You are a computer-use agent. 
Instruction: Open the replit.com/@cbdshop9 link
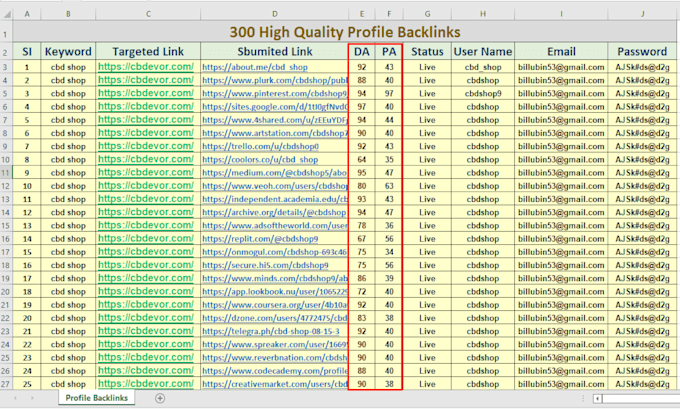260,239
